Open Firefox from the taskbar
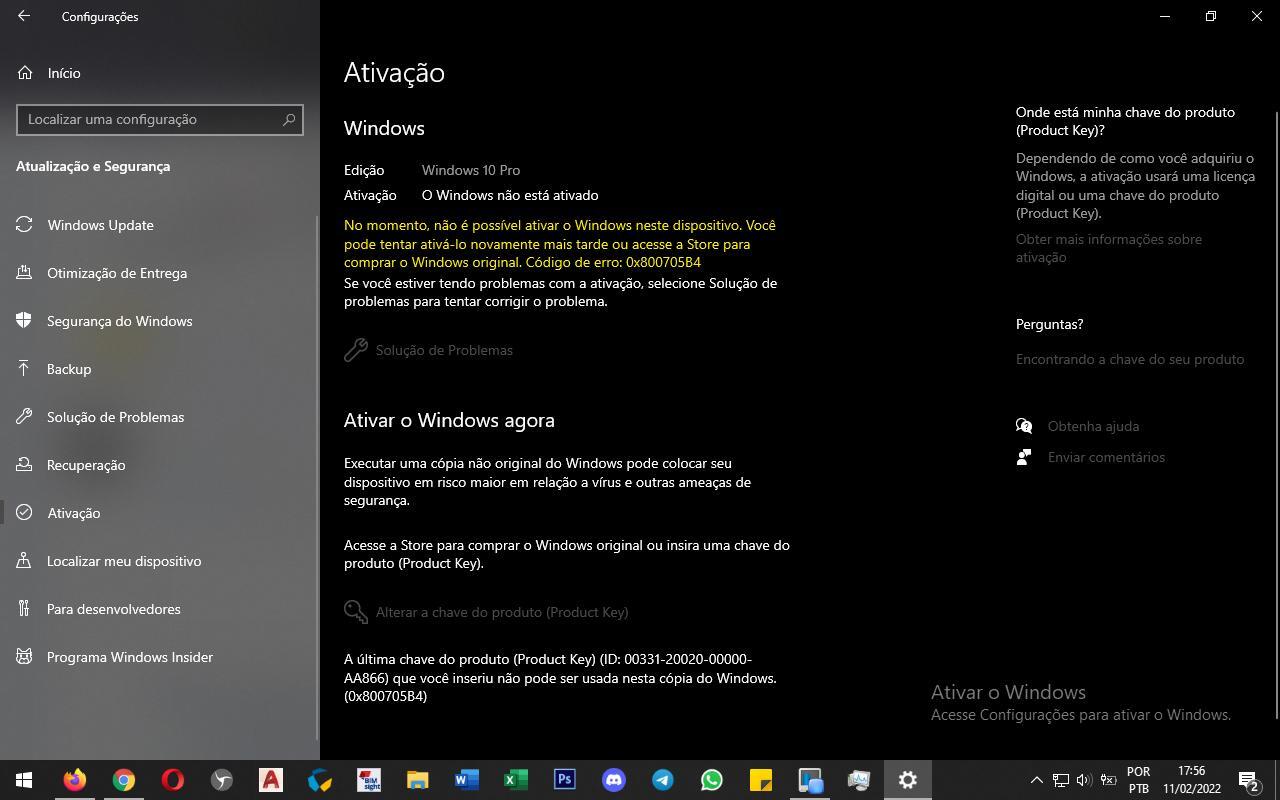 (74, 780)
